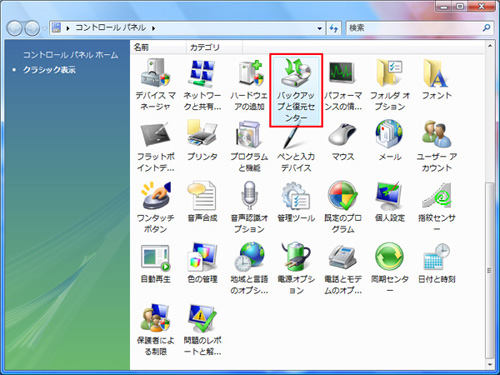Expand the arrow before コントロール パネル breadcrumb

point(68,28)
